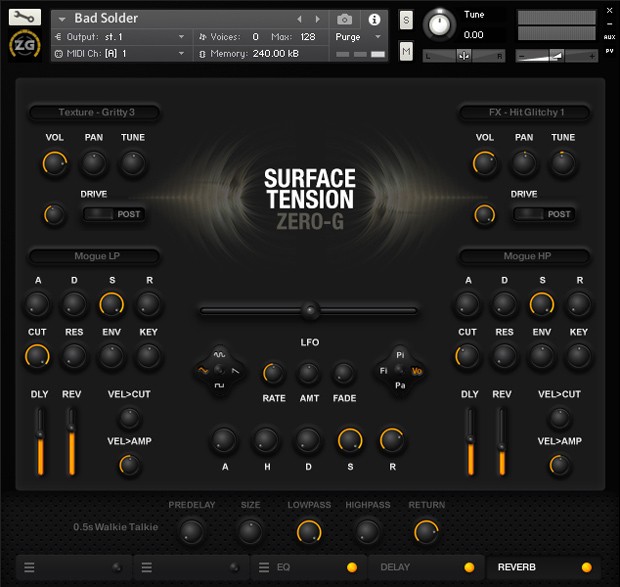
Task: Open FX - Hit Glitchy 1 sample selector
Action: pos(524,112)
